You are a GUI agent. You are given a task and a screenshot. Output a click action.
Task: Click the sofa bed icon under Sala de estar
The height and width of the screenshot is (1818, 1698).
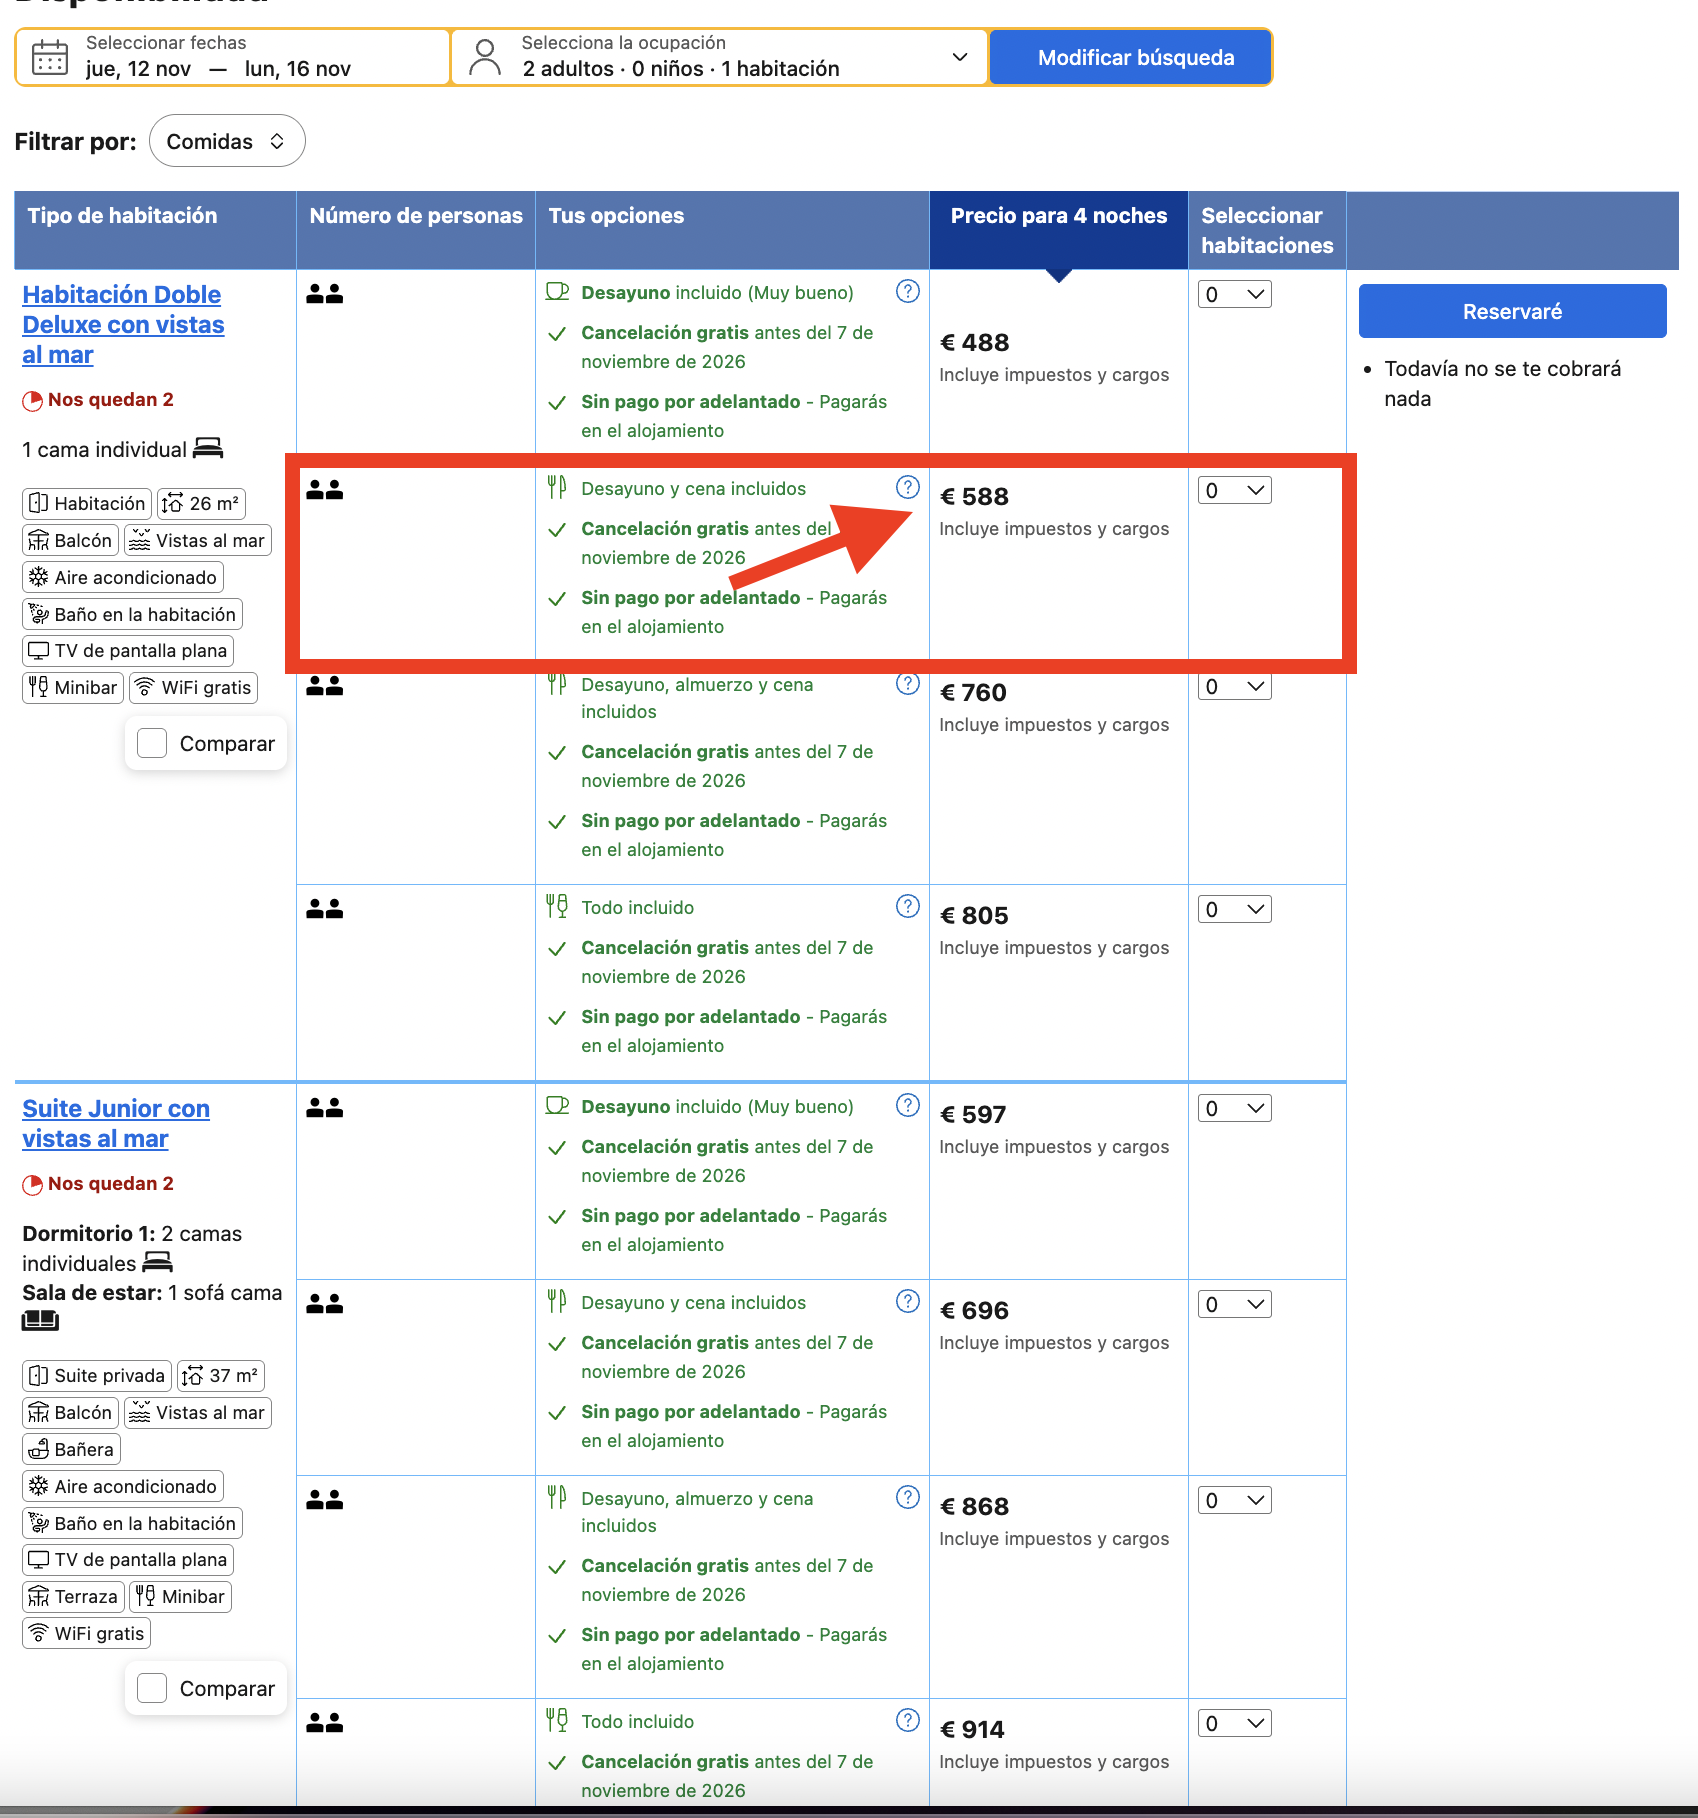pos(40,1321)
